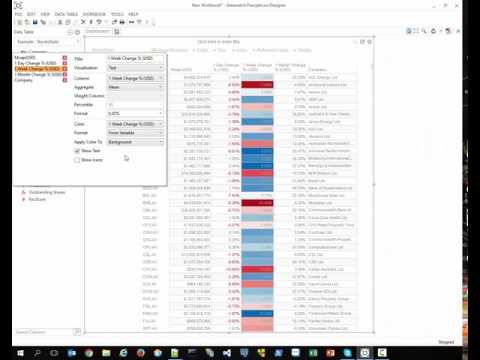The width and height of the screenshot is (480, 360).
Task: Click the Save icon in toolbar
Action: click(35, 22)
